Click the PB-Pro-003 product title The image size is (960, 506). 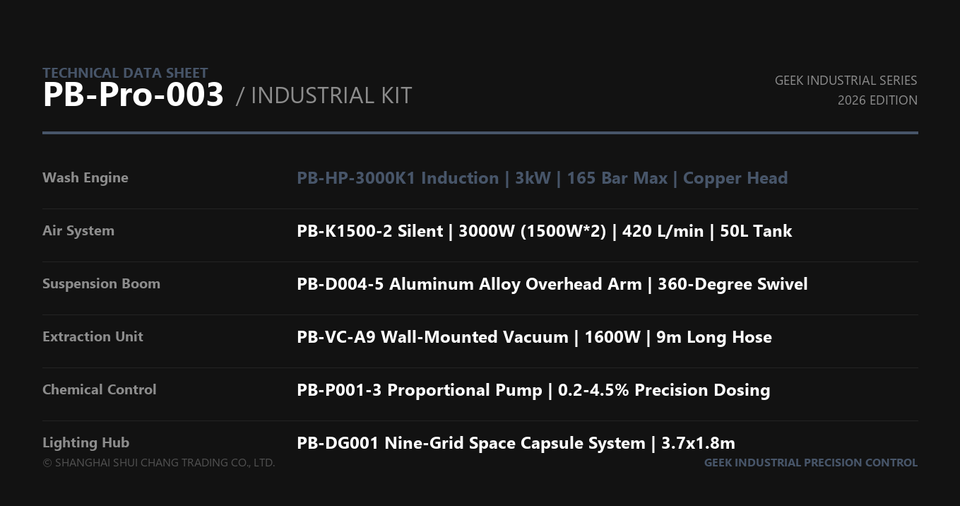pos(133,95)
